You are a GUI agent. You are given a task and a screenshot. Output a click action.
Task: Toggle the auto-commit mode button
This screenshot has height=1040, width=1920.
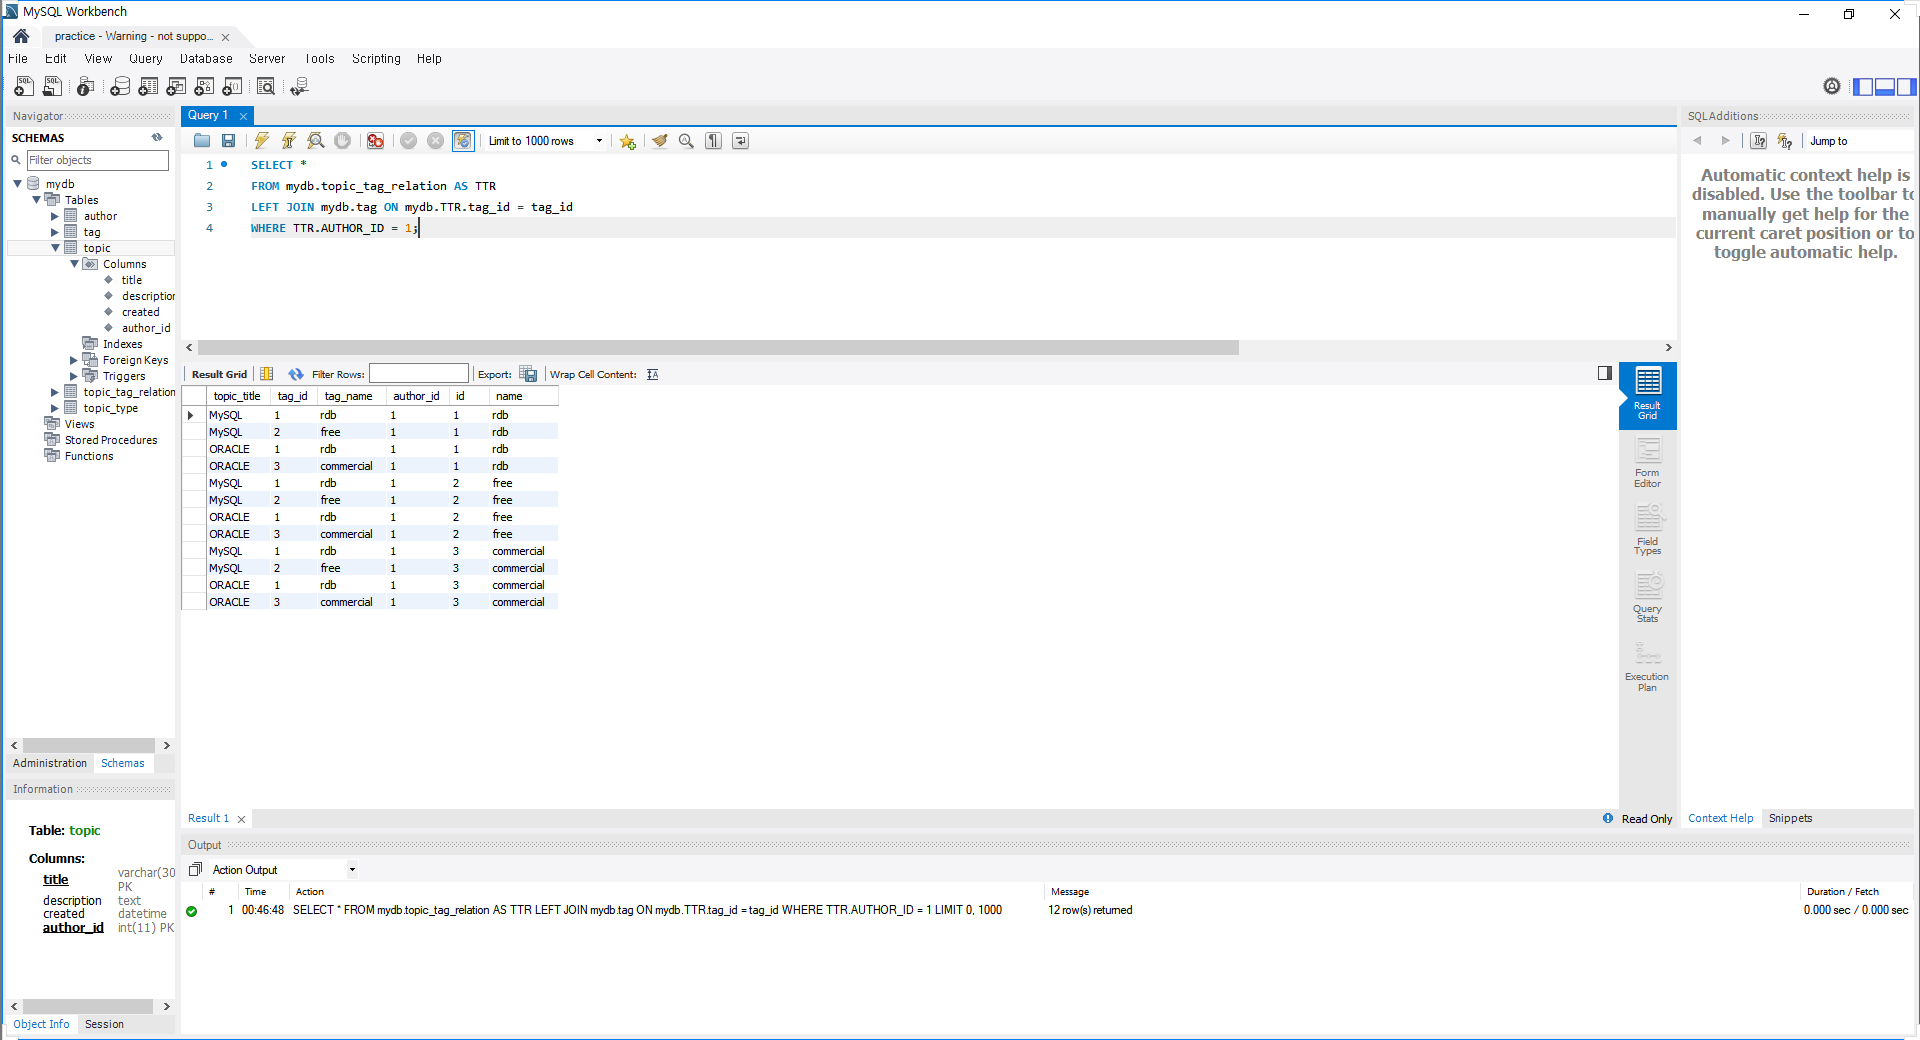coord(463,141)
